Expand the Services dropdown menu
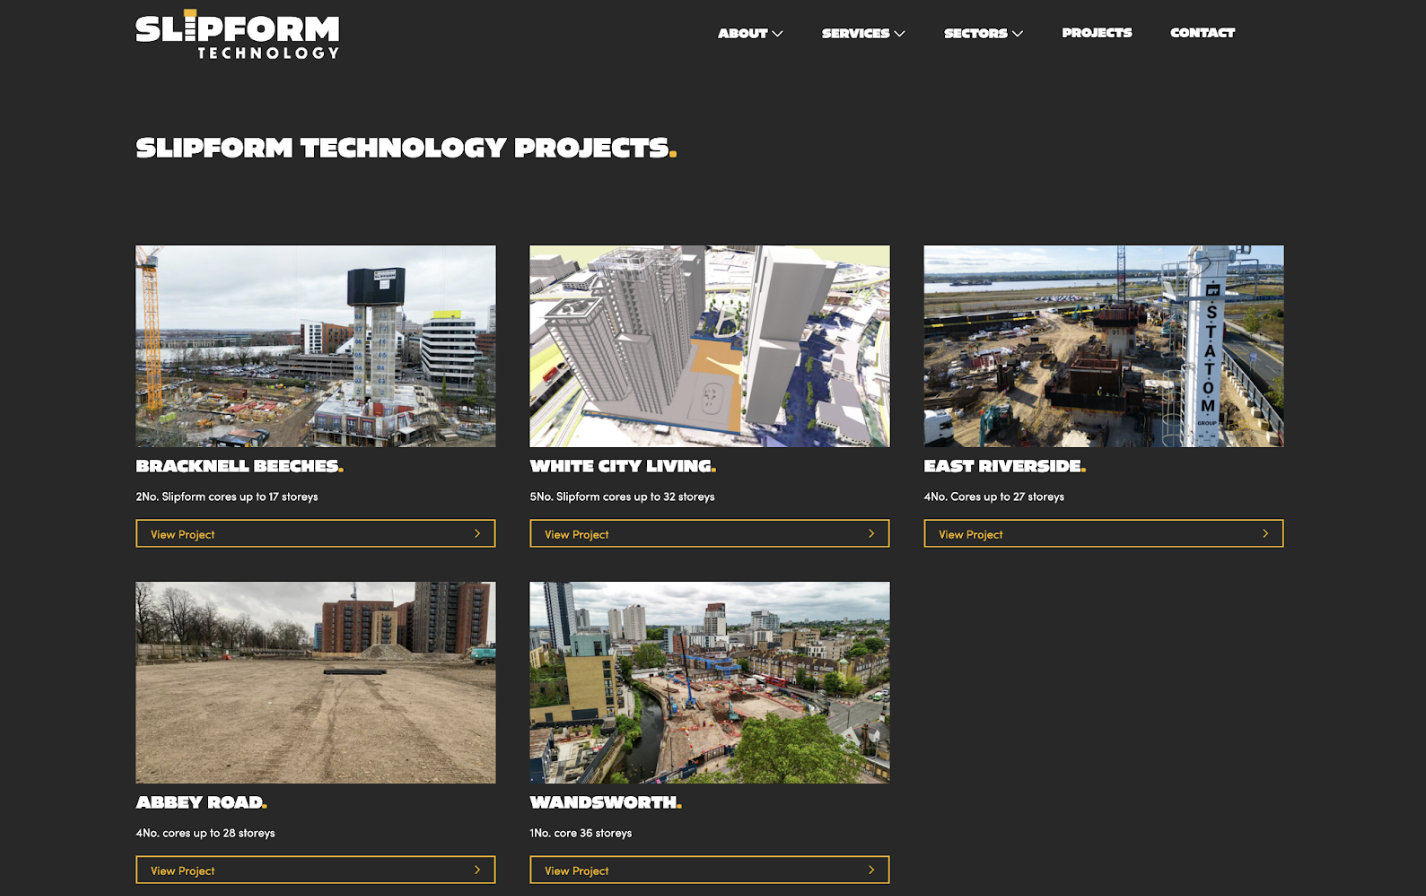The image size is (1426, 896). [863, 33]
